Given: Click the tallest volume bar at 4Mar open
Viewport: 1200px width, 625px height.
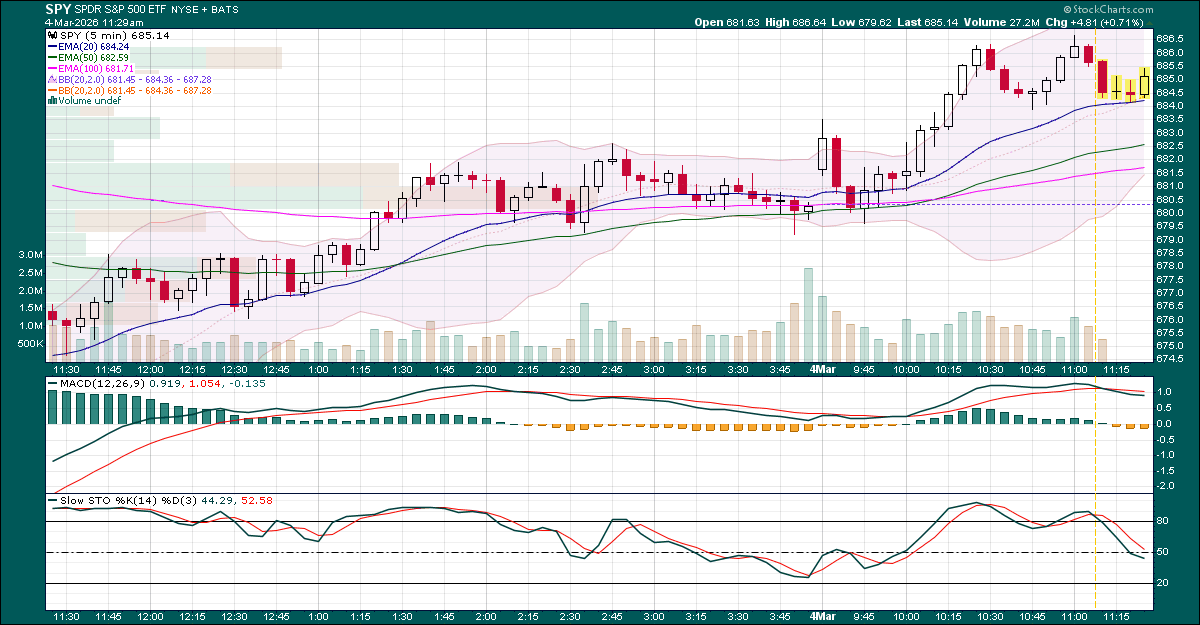Looking at the screenshot, I should pyautogui.click(x=808, y=314).
